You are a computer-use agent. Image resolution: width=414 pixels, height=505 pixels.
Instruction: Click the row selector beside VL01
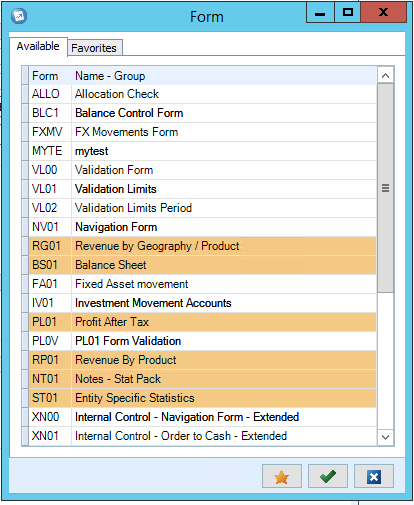pos(25,189)
